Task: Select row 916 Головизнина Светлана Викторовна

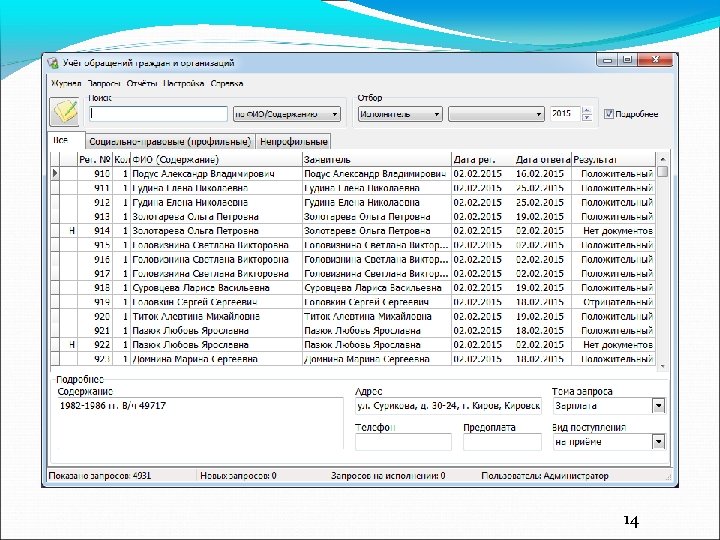Action: click(353, 259)
